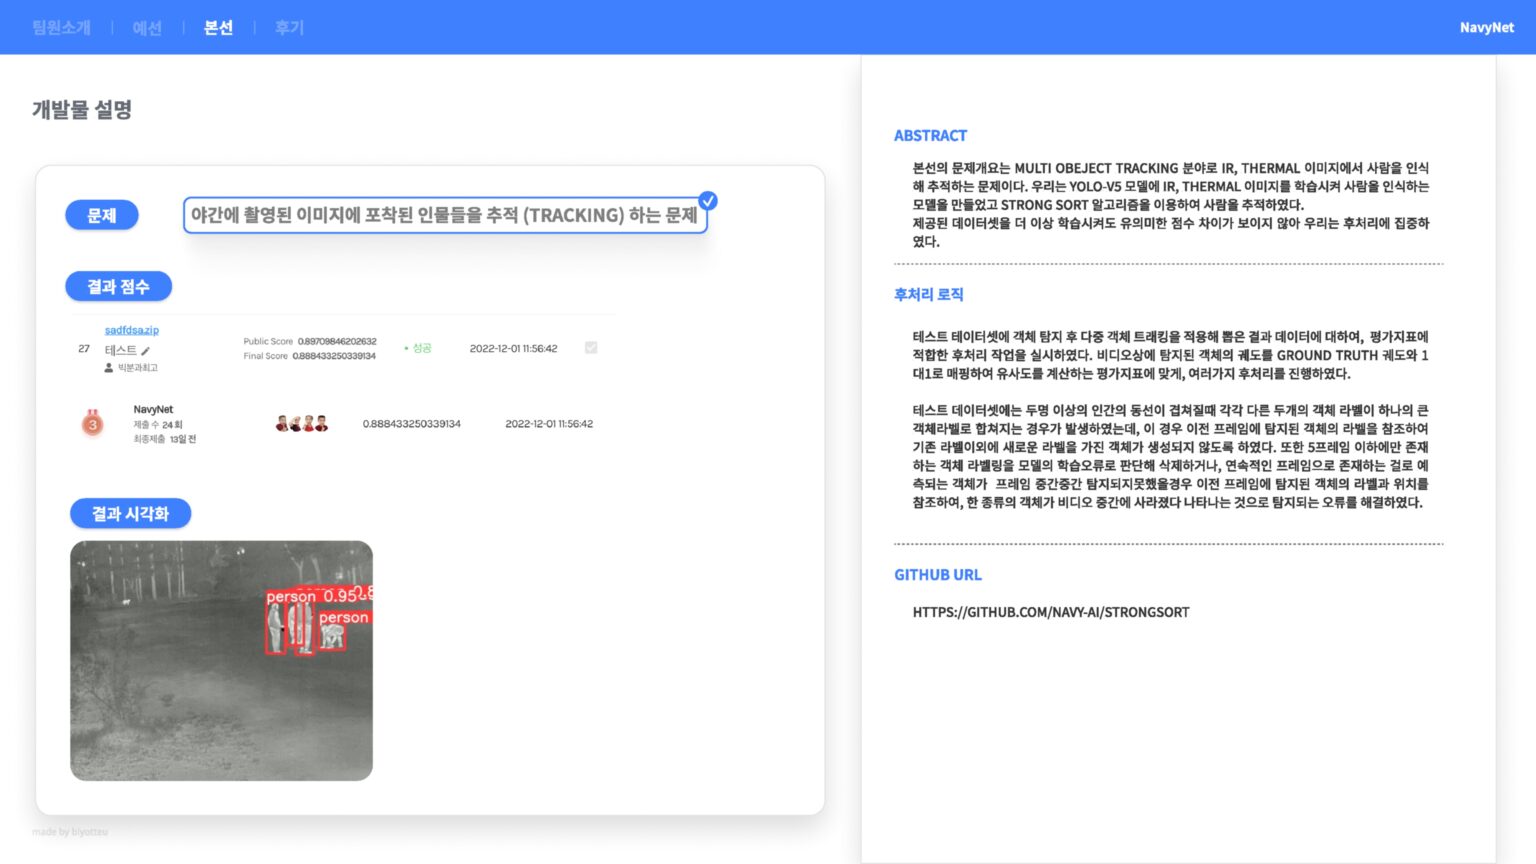This screenshot has width=1536, height=864.
Task: Click the pencil edit icon beside 테스트
Action: (146, 351)
